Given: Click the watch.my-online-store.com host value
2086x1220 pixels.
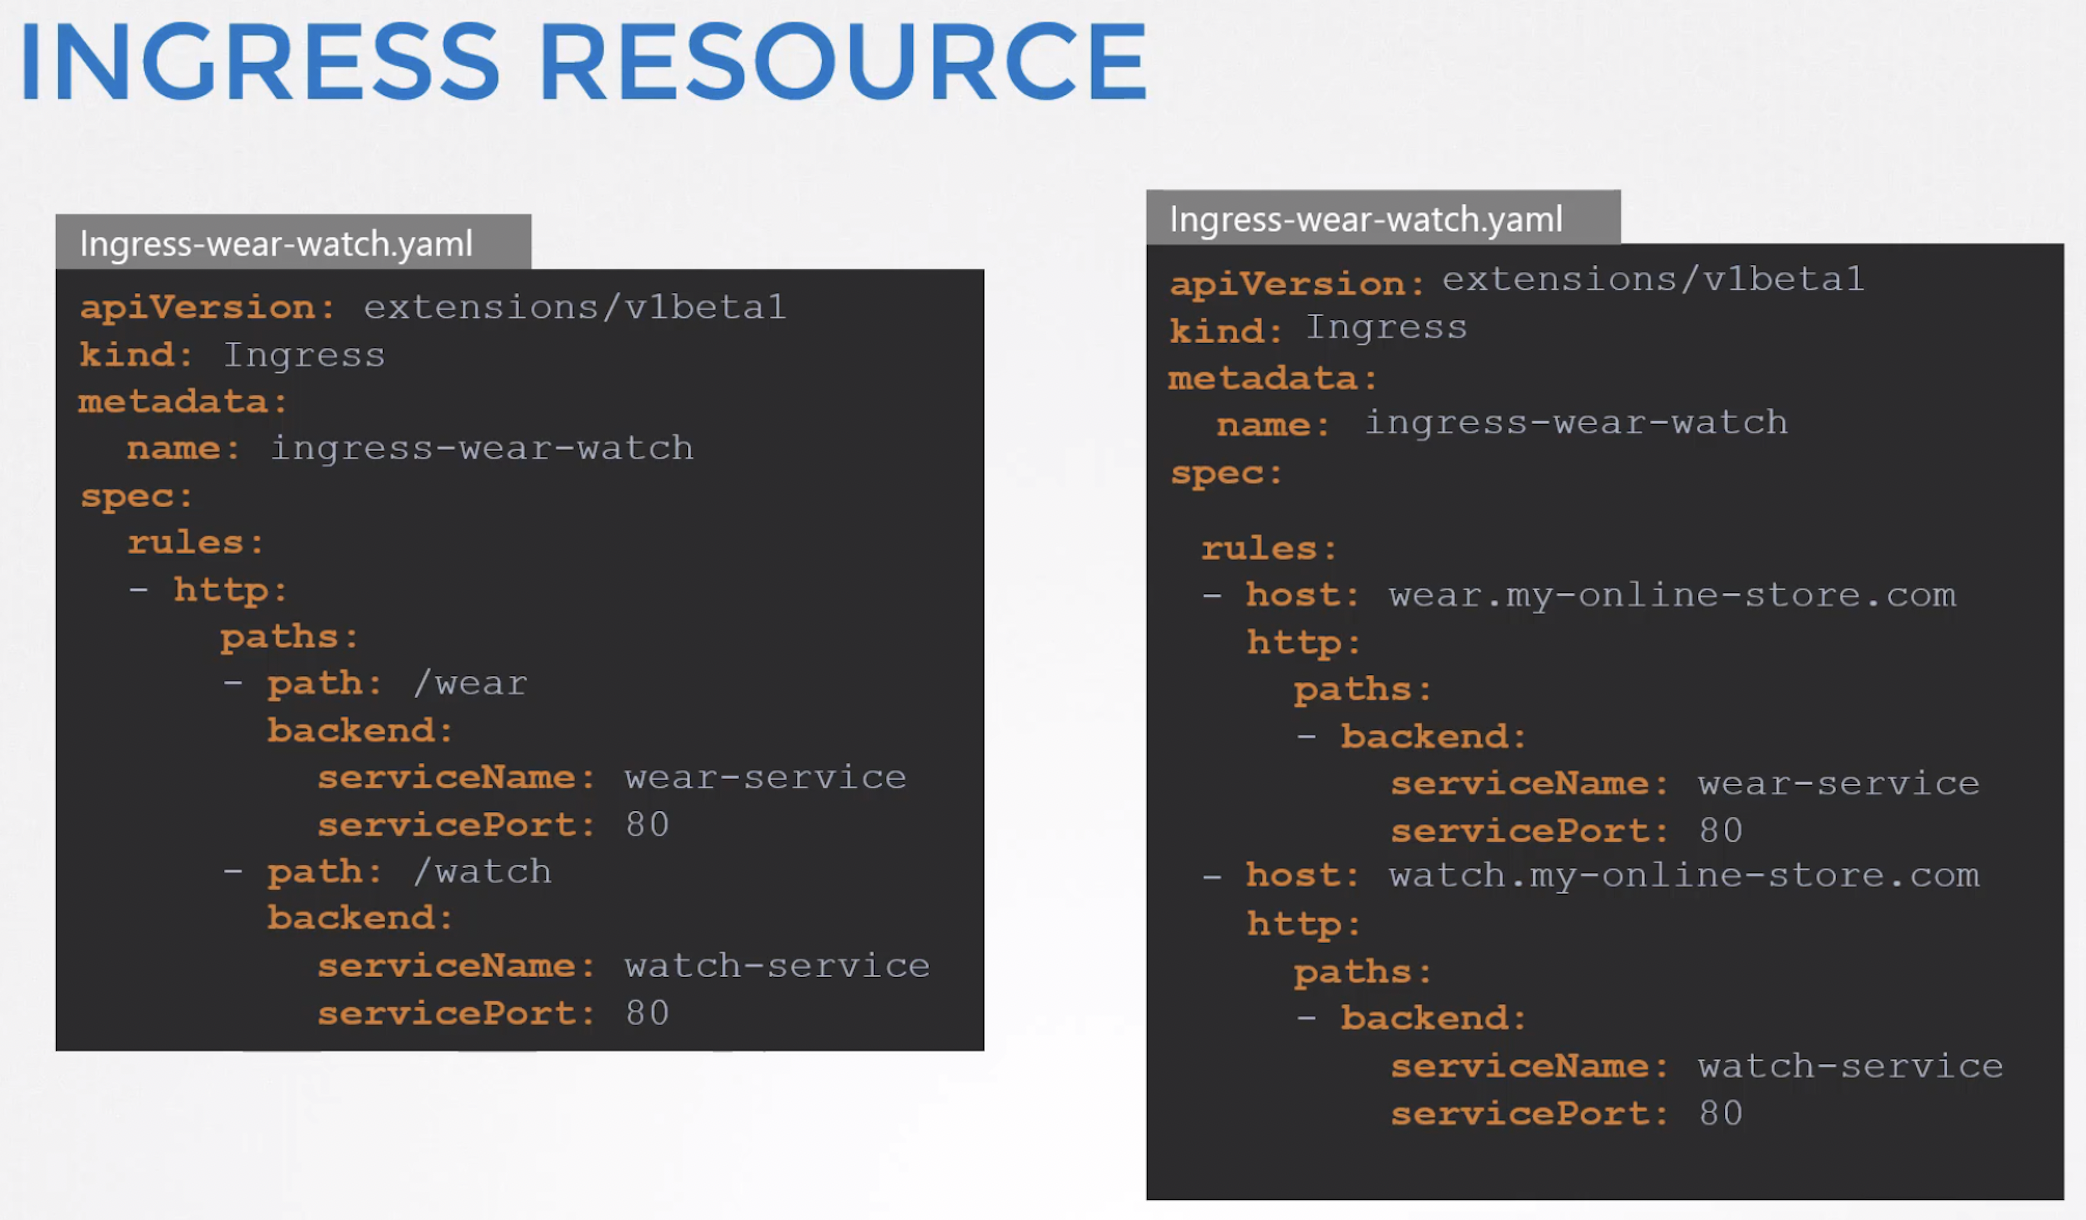Looking at the screenshot, I should [x=1683, y=876].
